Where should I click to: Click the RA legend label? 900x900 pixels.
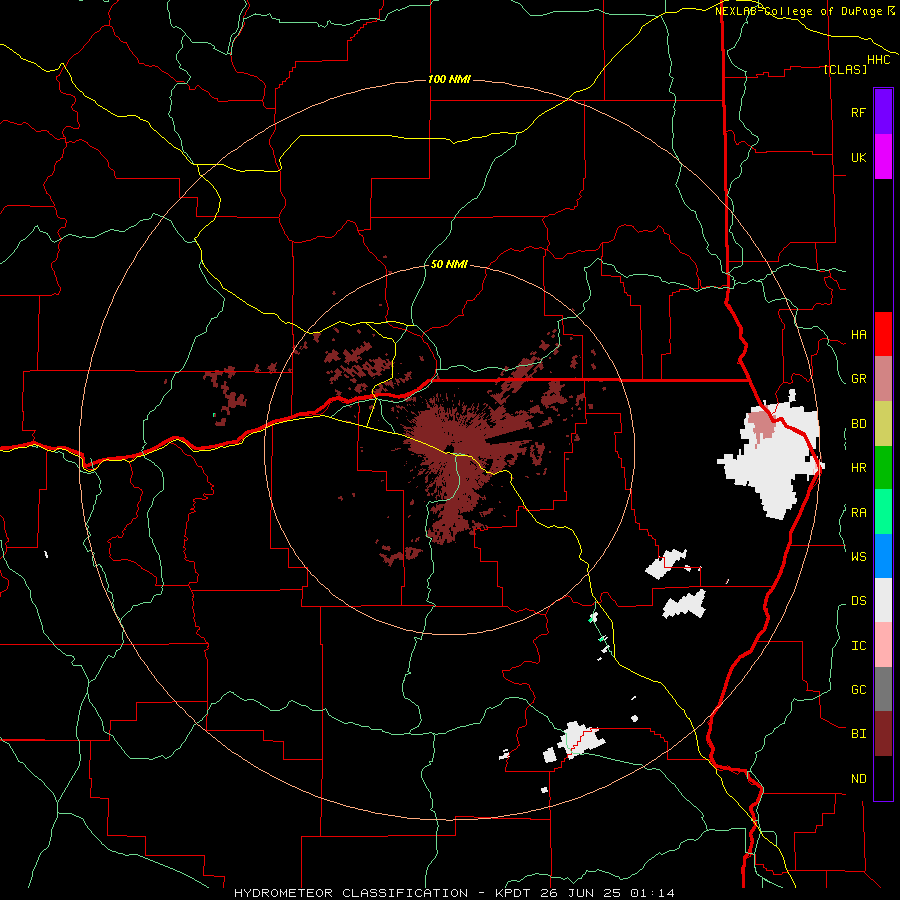click(858, 512)
